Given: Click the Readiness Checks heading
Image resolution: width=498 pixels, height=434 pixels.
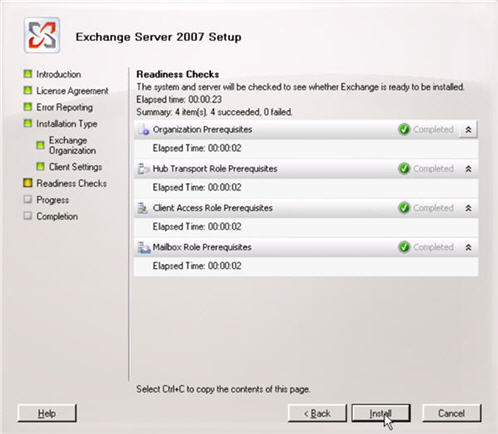Looking at the screenshot, I should (178, 74).
